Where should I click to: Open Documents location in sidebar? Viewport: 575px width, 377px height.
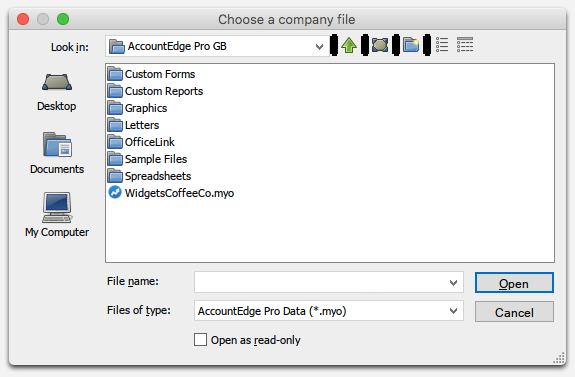[x=57, y=153]
